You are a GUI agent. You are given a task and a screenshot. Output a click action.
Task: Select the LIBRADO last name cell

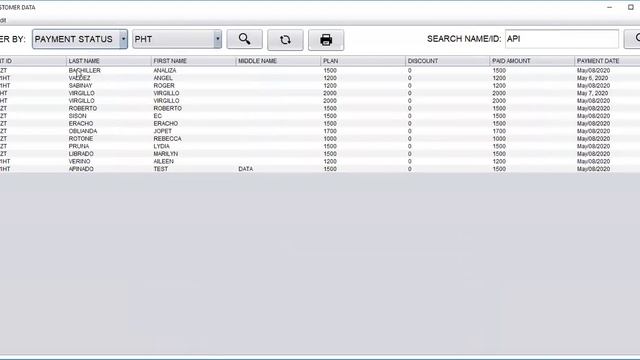pyautogui.click(x=81, y=154)
